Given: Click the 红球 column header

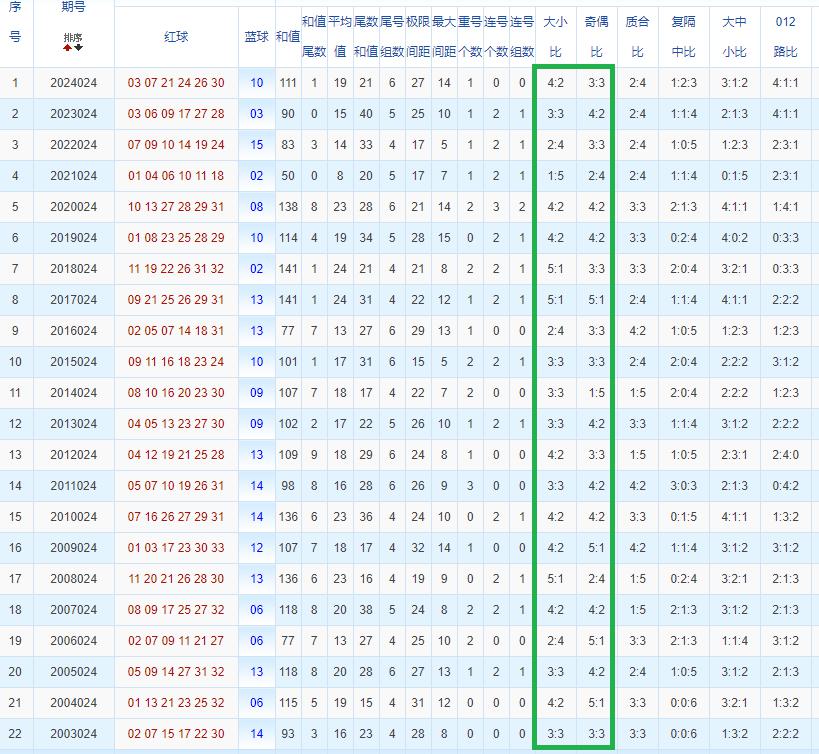Looking at the screenshot, I should [x=176, y=36].
